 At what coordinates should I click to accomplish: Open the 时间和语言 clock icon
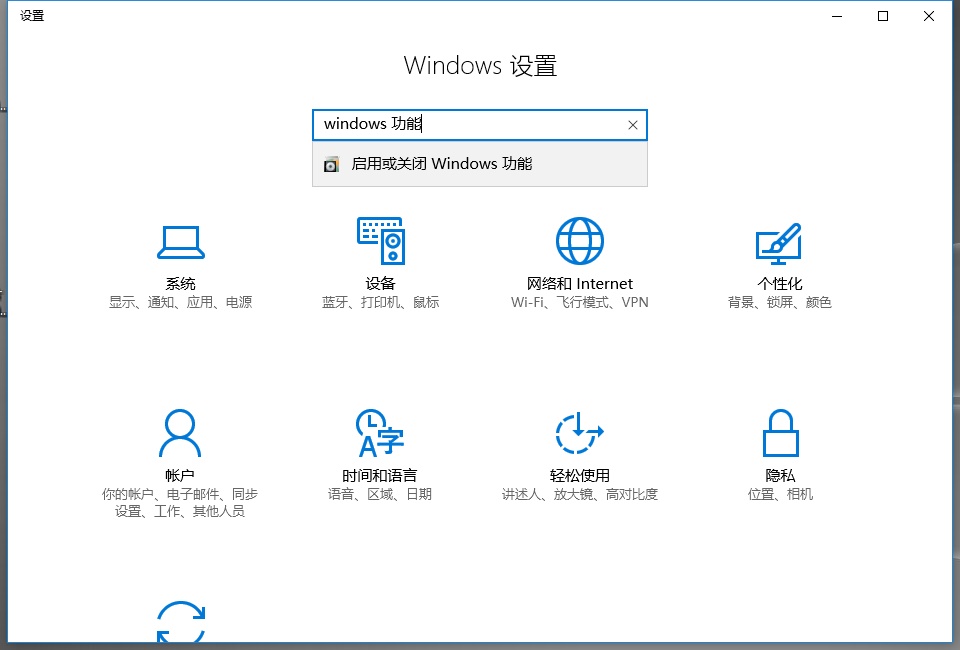[380, 433]
